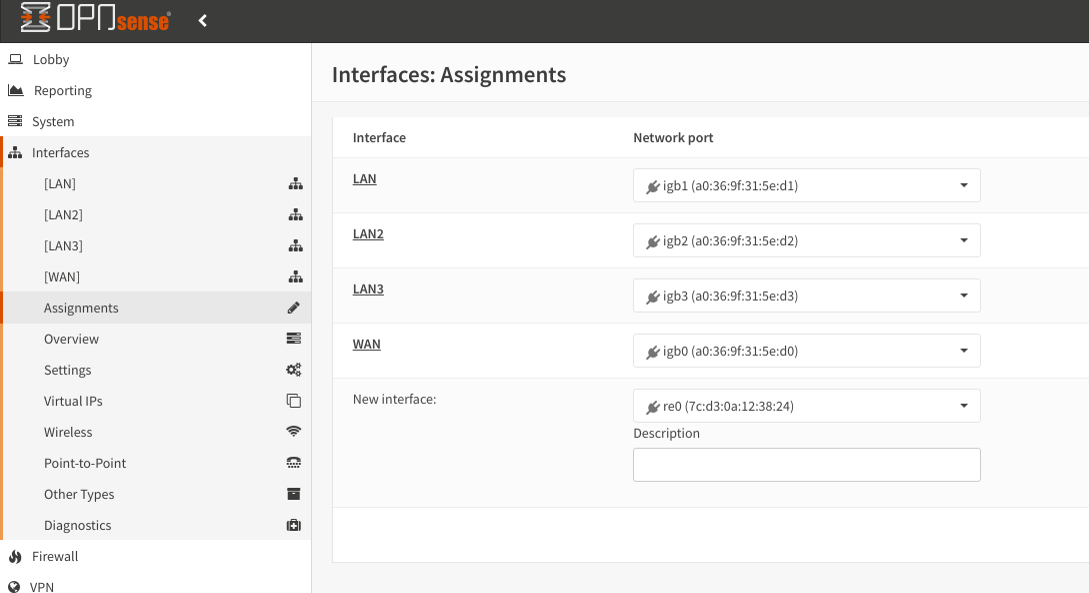Open LAN network port dropdown (igb1)
The height and width of the screenshot is (593, 1089).
pyautogui.click(x=806, y=185)
